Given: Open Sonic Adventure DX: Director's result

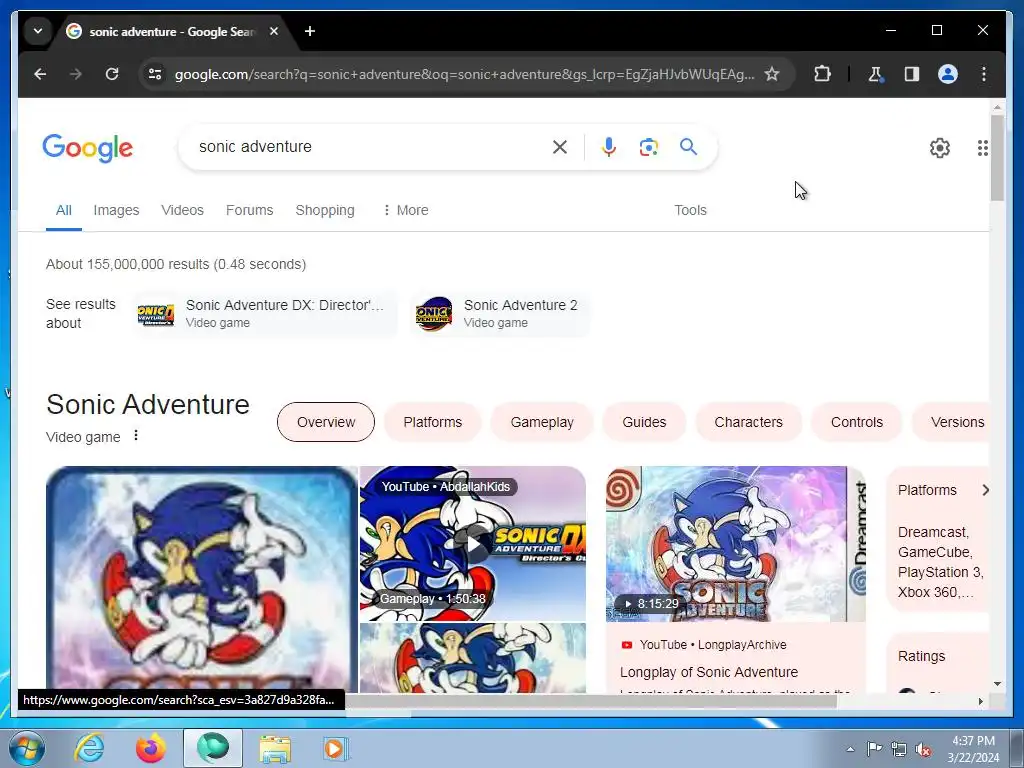Looking at the screenshot, I should (265, 313).
